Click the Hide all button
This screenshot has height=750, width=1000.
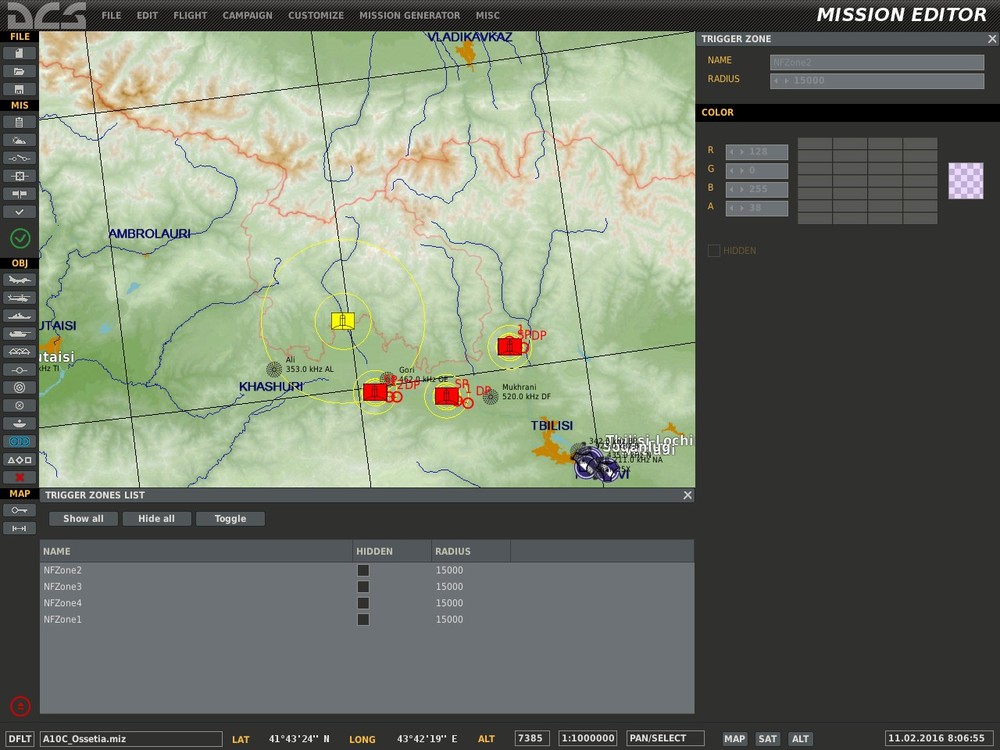156,519
